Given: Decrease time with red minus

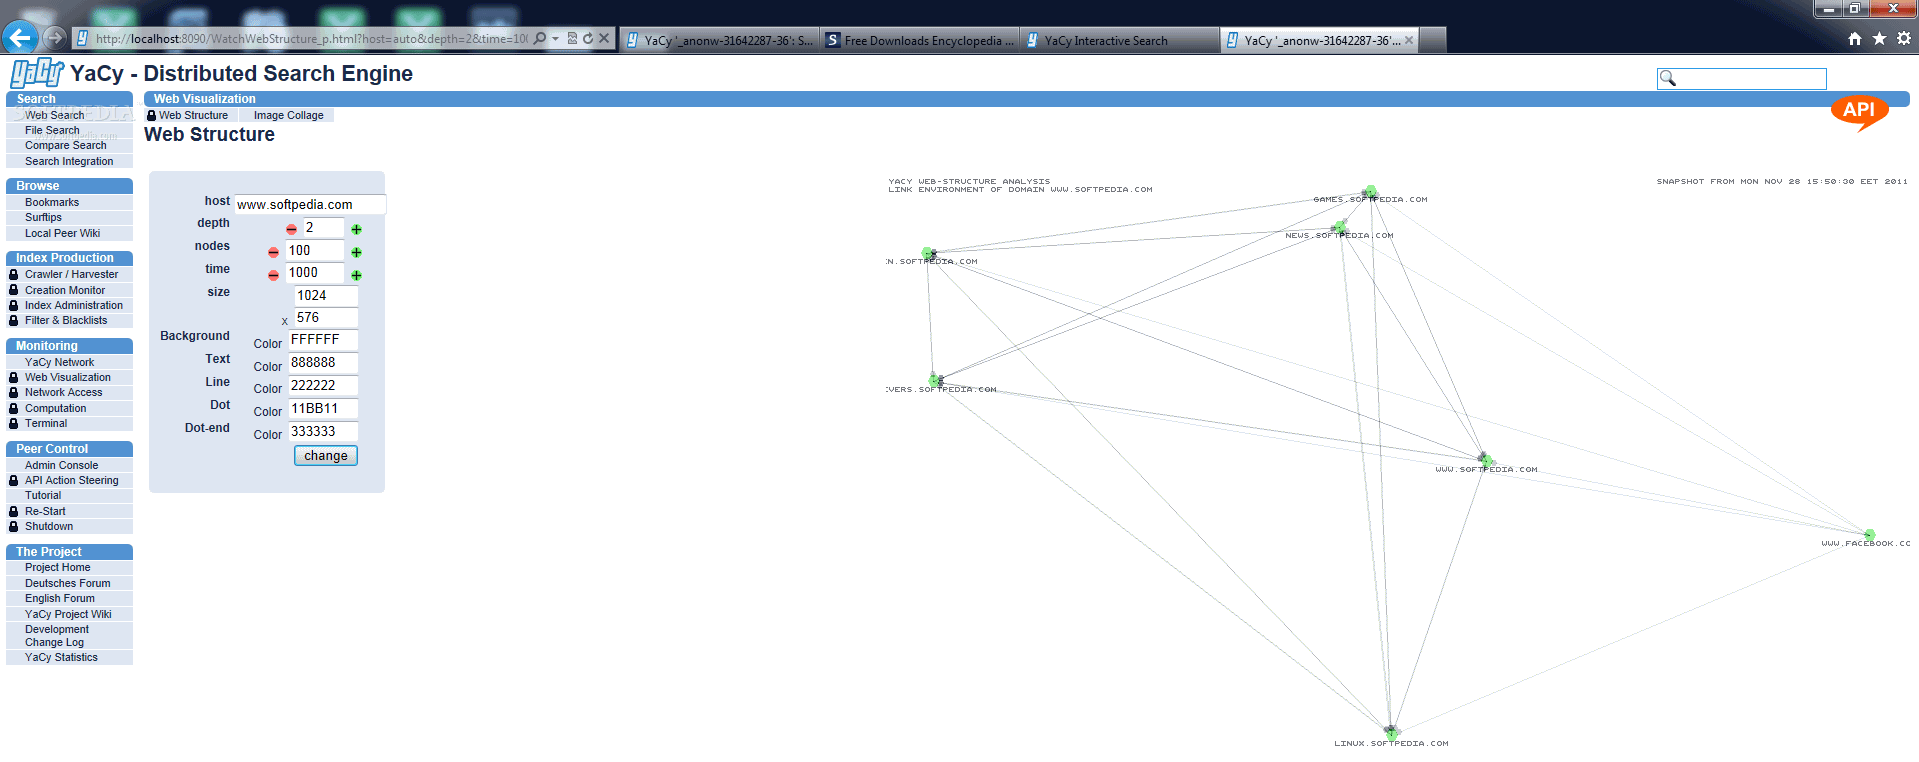Looking at the screenshot, I should [x=273, y=275].
